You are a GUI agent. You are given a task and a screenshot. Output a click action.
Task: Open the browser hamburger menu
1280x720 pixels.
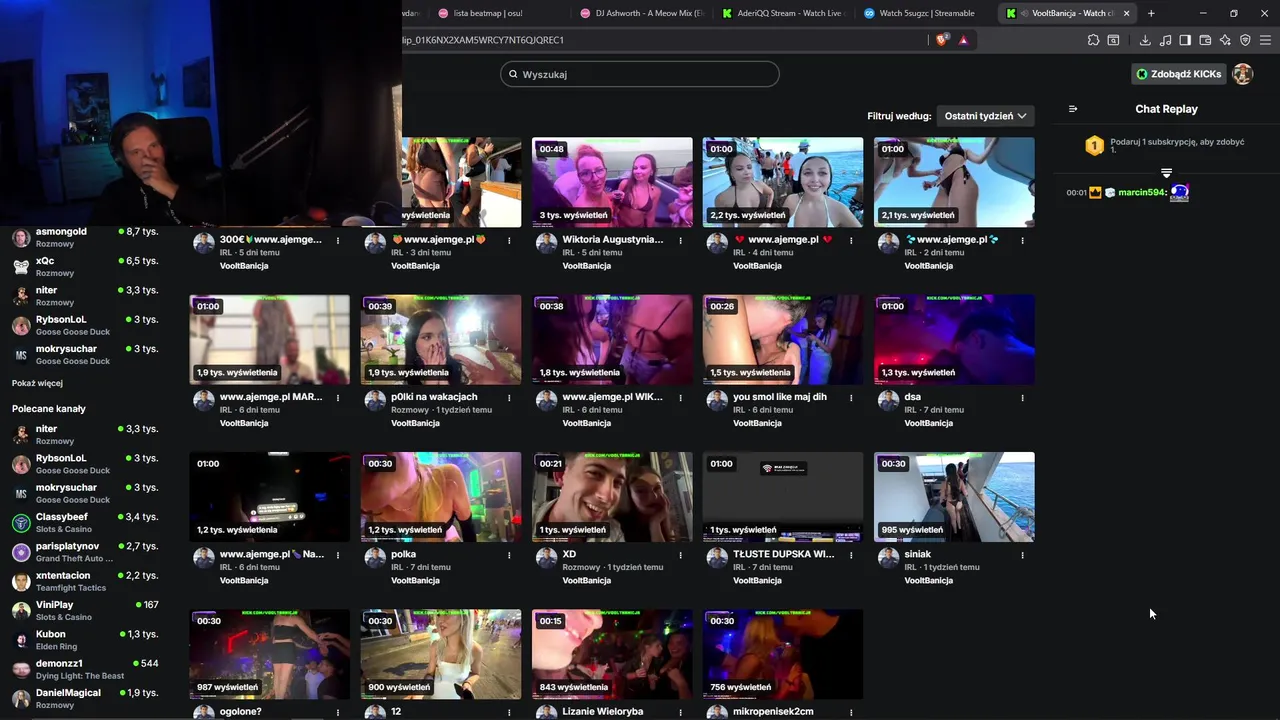1265,40
